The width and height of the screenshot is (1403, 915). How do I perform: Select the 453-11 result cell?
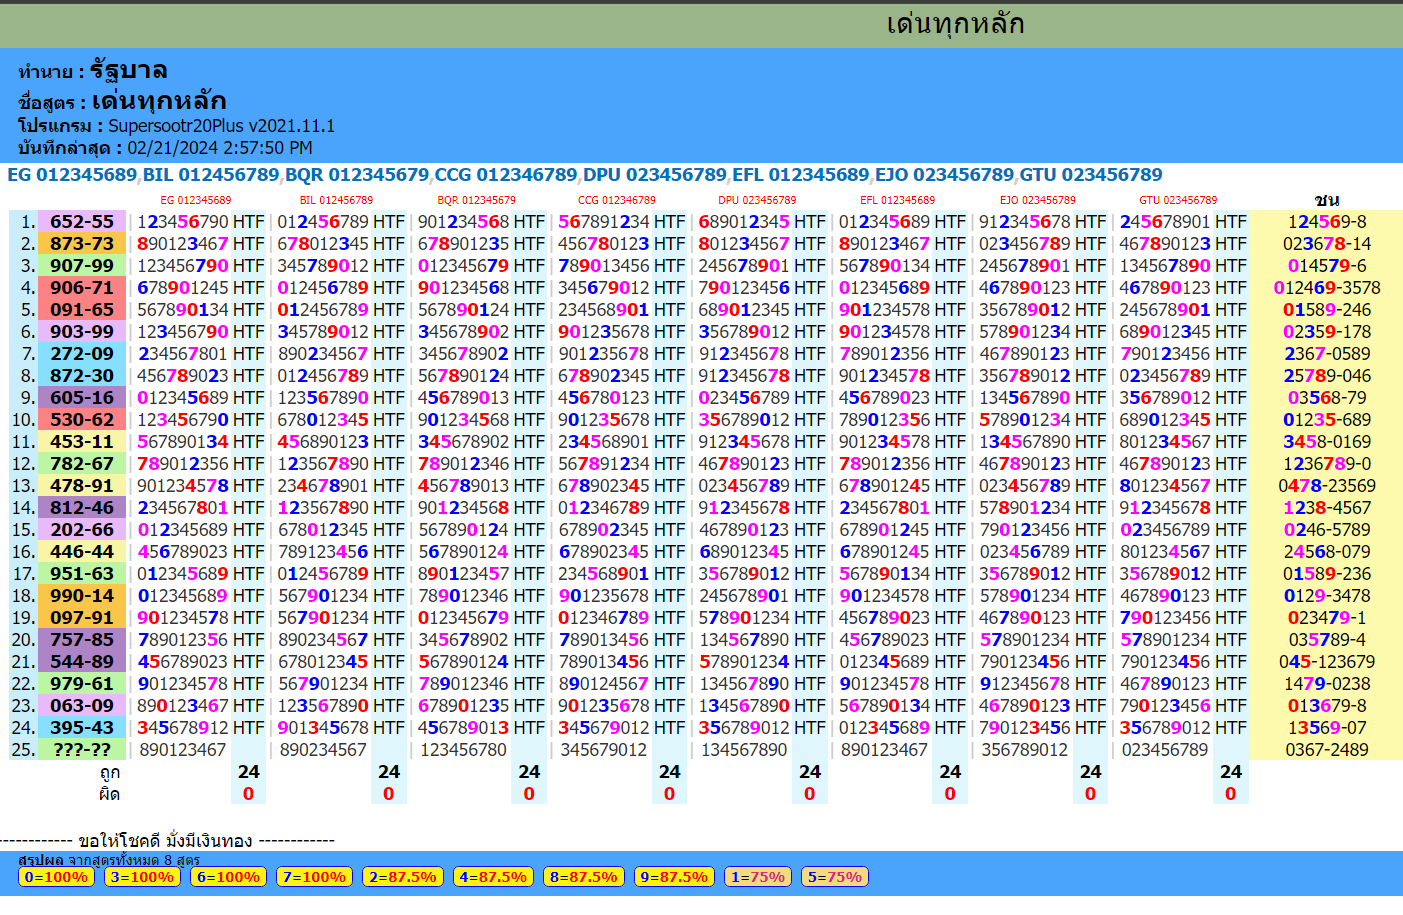tap(82, 442)
